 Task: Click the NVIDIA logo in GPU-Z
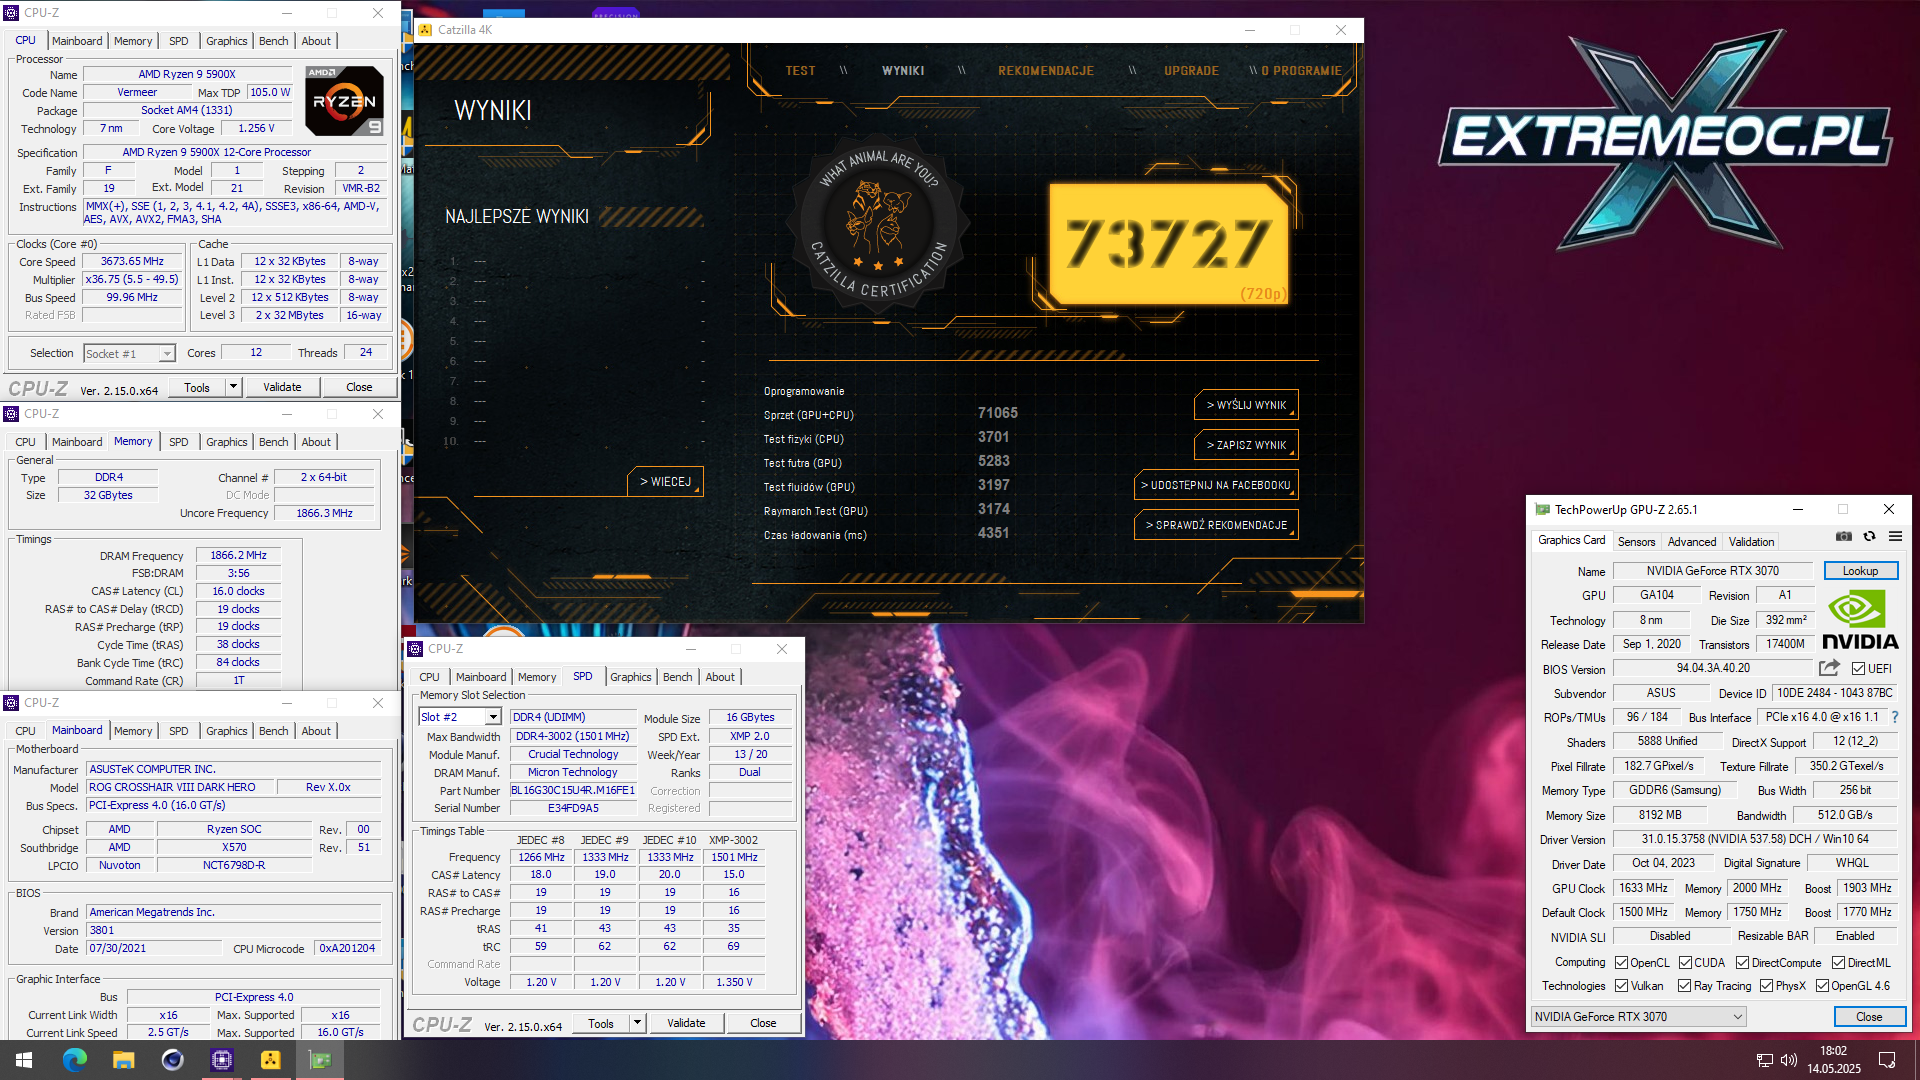coord(1859,620)
